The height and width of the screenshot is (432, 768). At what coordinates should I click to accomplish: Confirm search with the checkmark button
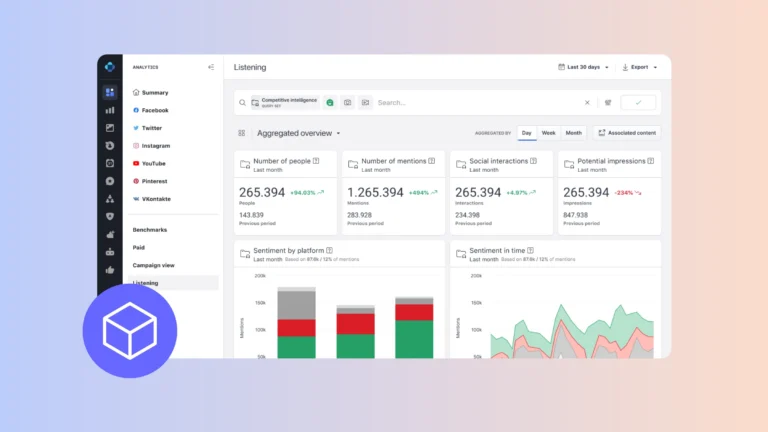click(638, 102)
